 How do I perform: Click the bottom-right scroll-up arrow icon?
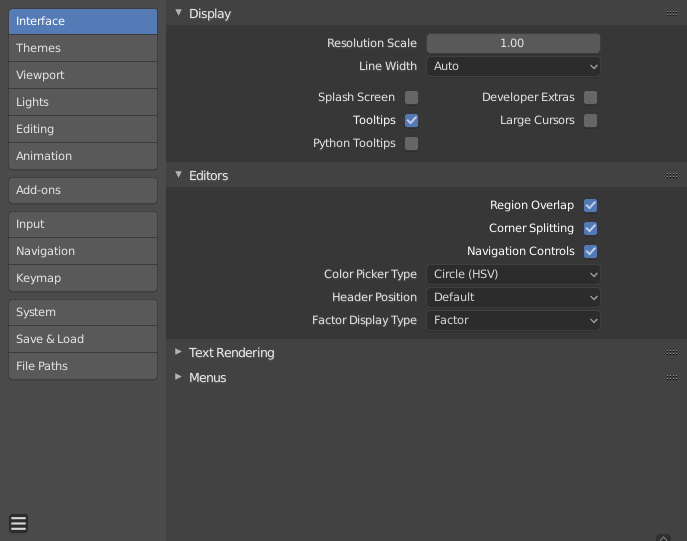pyautogui.click(x=663, y=537)
